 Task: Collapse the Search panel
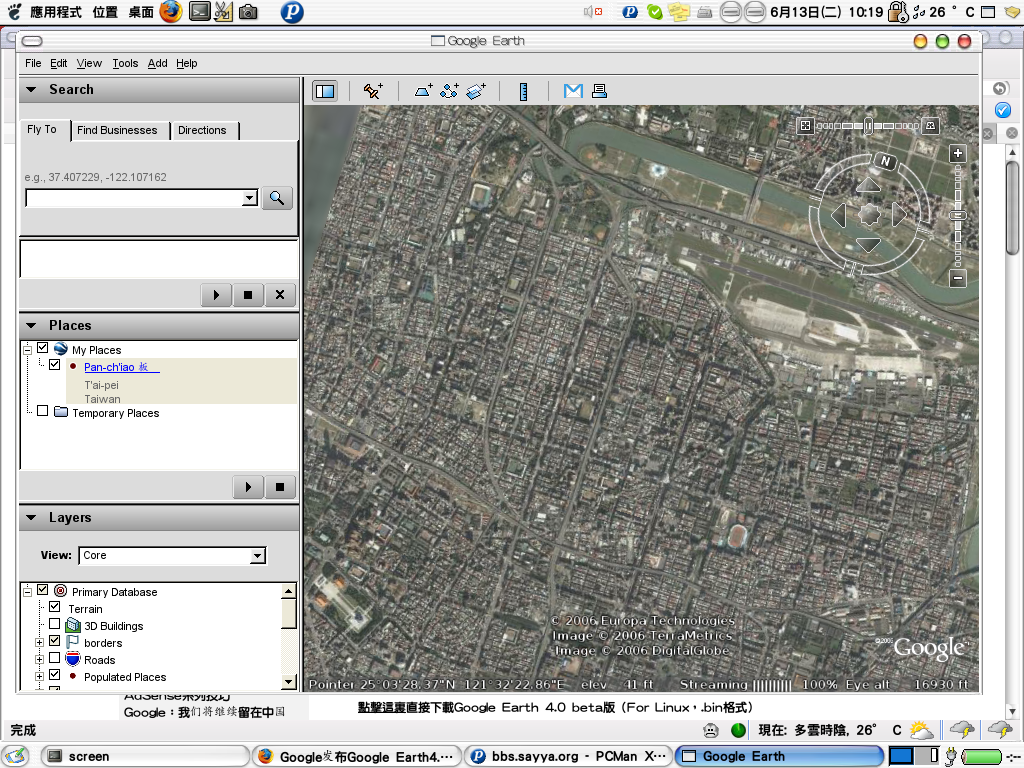coord(31,89)
